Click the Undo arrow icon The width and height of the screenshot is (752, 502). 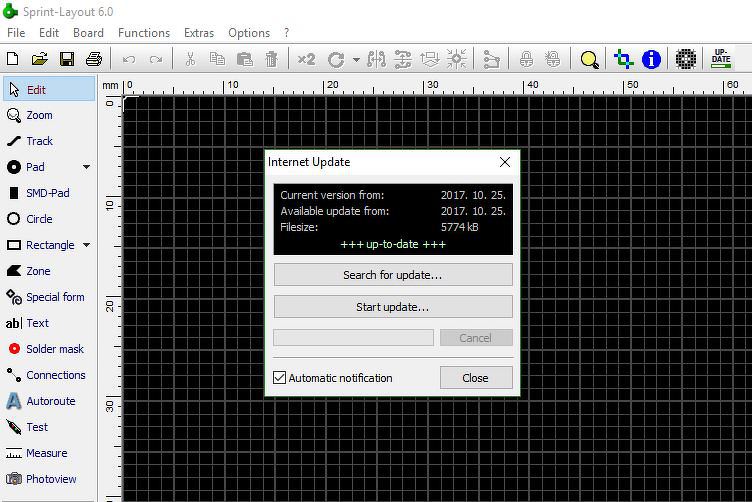129,59
